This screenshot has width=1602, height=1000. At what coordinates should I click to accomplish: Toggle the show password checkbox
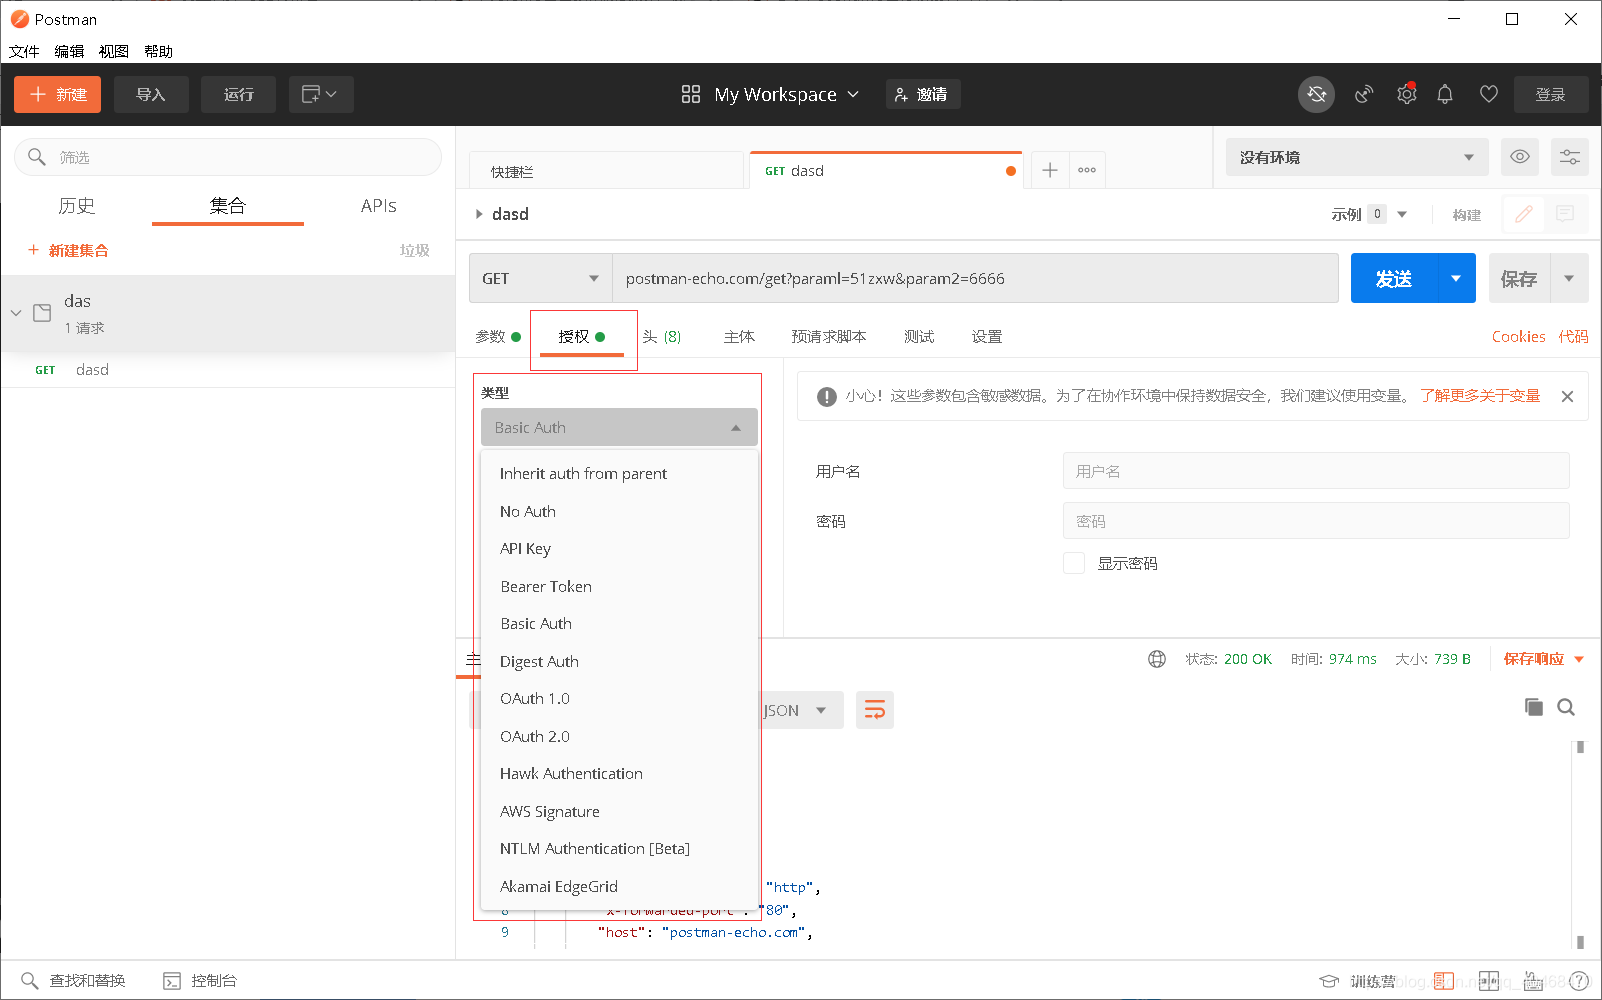[x=1074, y=563]
